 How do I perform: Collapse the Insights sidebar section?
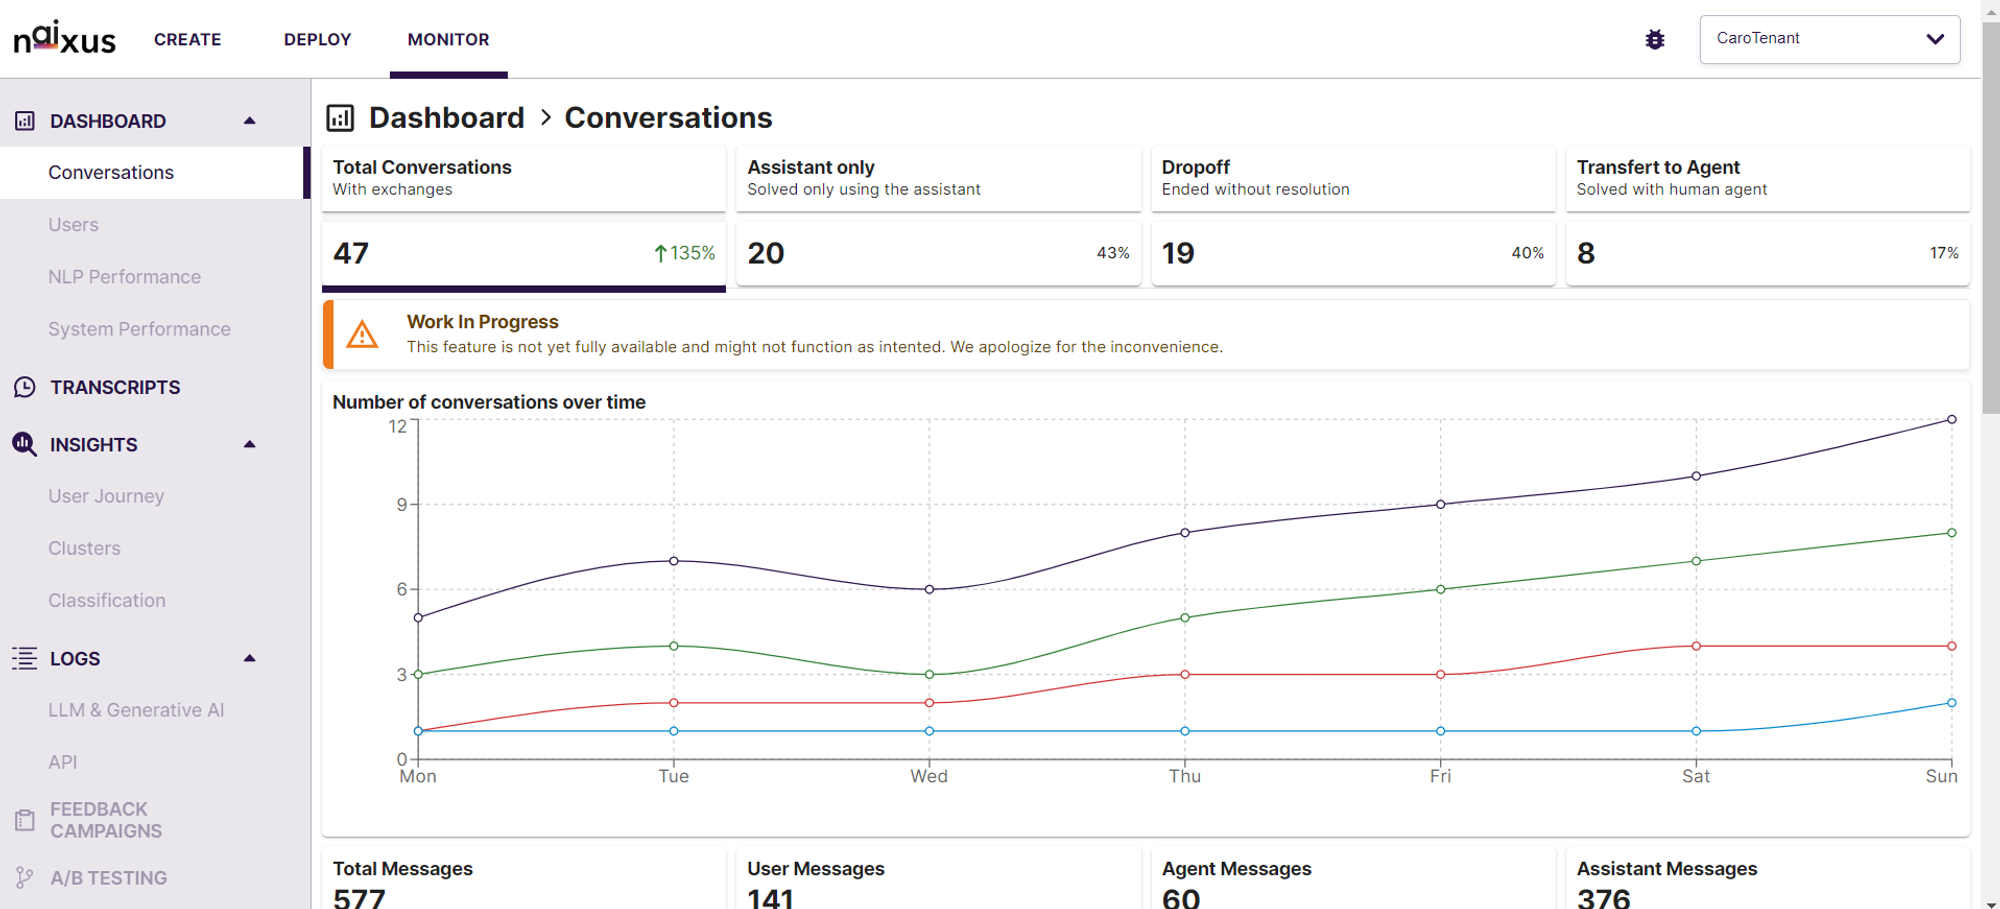click(250, 444)
